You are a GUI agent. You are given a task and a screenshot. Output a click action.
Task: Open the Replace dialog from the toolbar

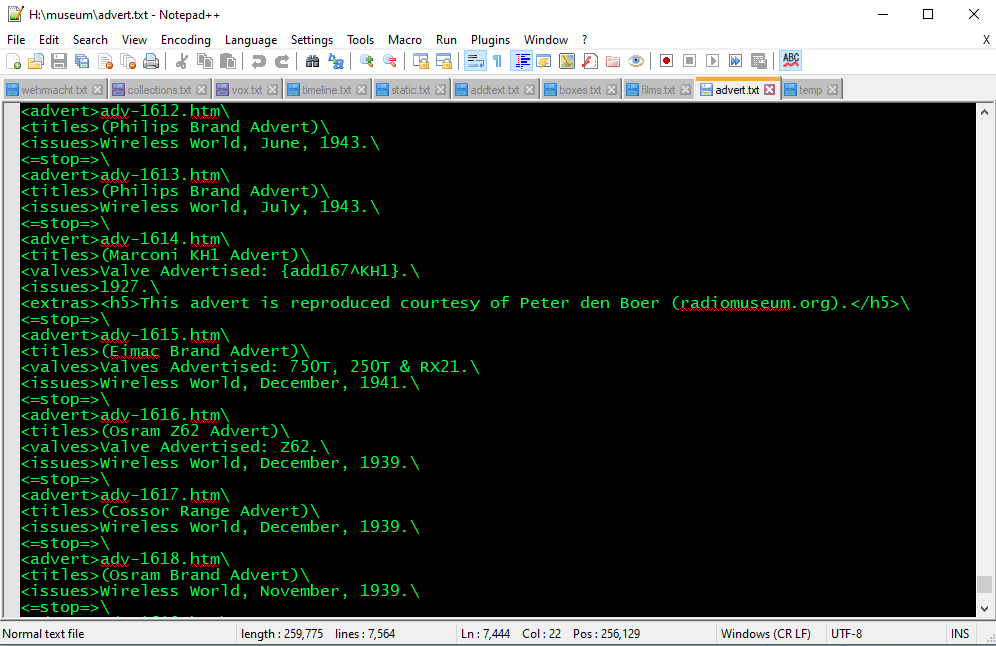coord(335,61)
